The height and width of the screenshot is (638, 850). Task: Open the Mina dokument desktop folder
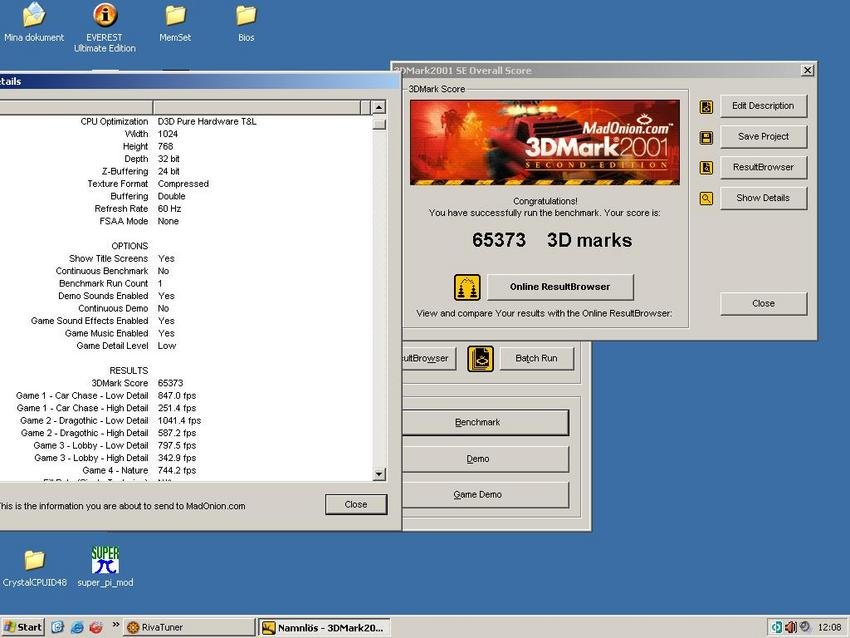(34, 22)
